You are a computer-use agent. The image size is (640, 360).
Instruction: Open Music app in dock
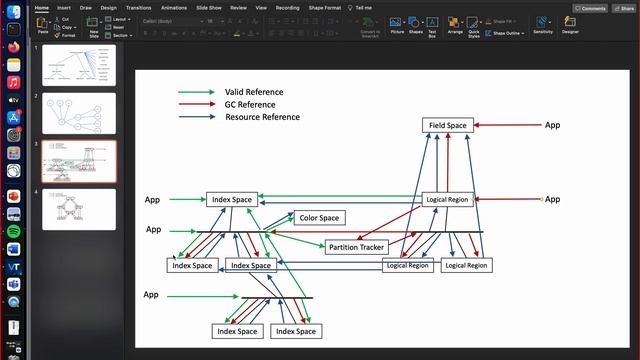13,82
